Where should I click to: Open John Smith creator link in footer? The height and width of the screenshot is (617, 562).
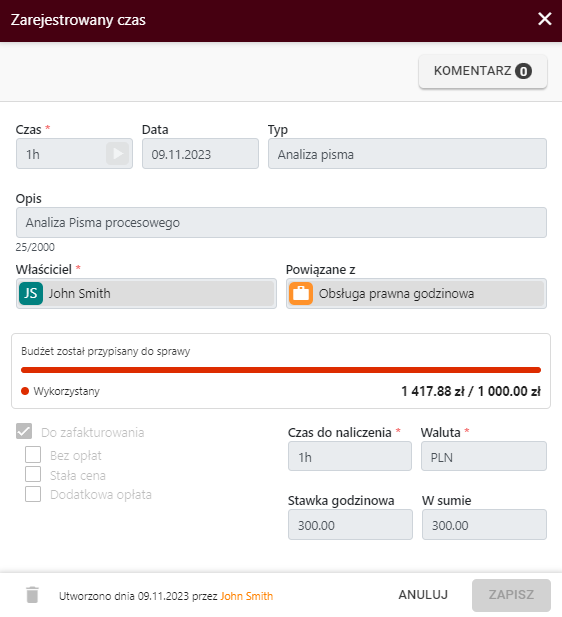point(246,596)
